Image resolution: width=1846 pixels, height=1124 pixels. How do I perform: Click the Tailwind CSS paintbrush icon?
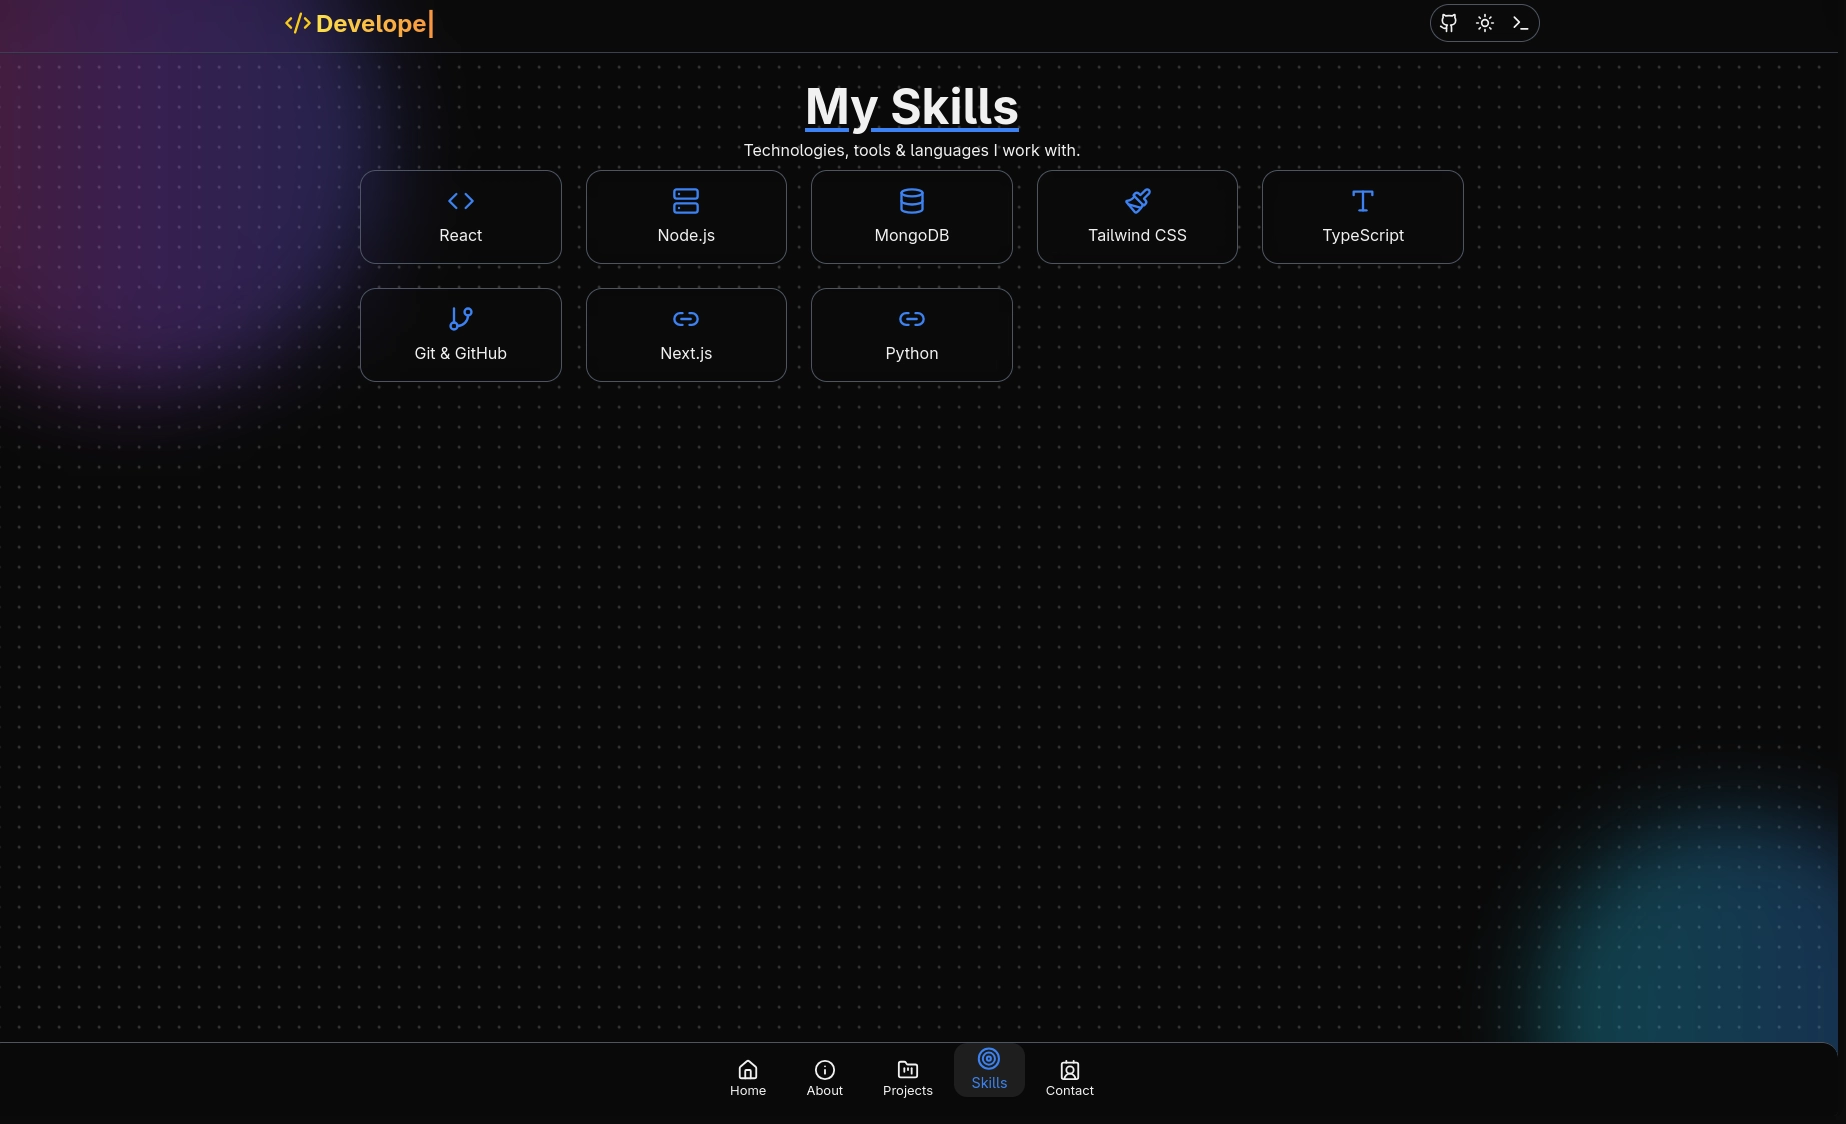click(1137, 201)
